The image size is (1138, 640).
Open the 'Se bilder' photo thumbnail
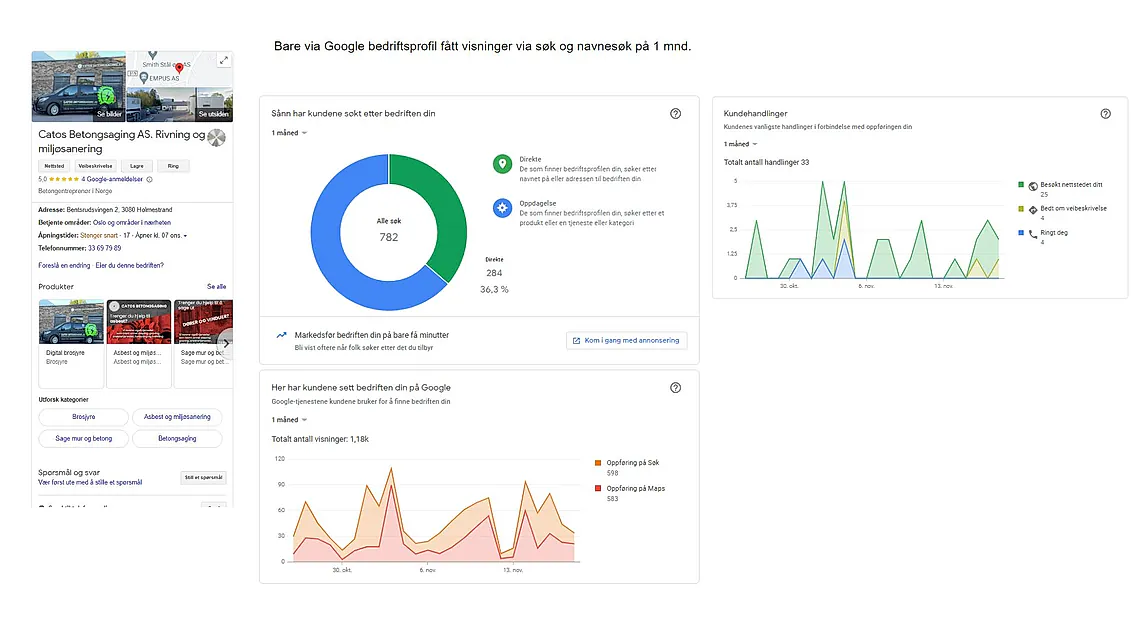pyautogui.click(x=78, y=86)
